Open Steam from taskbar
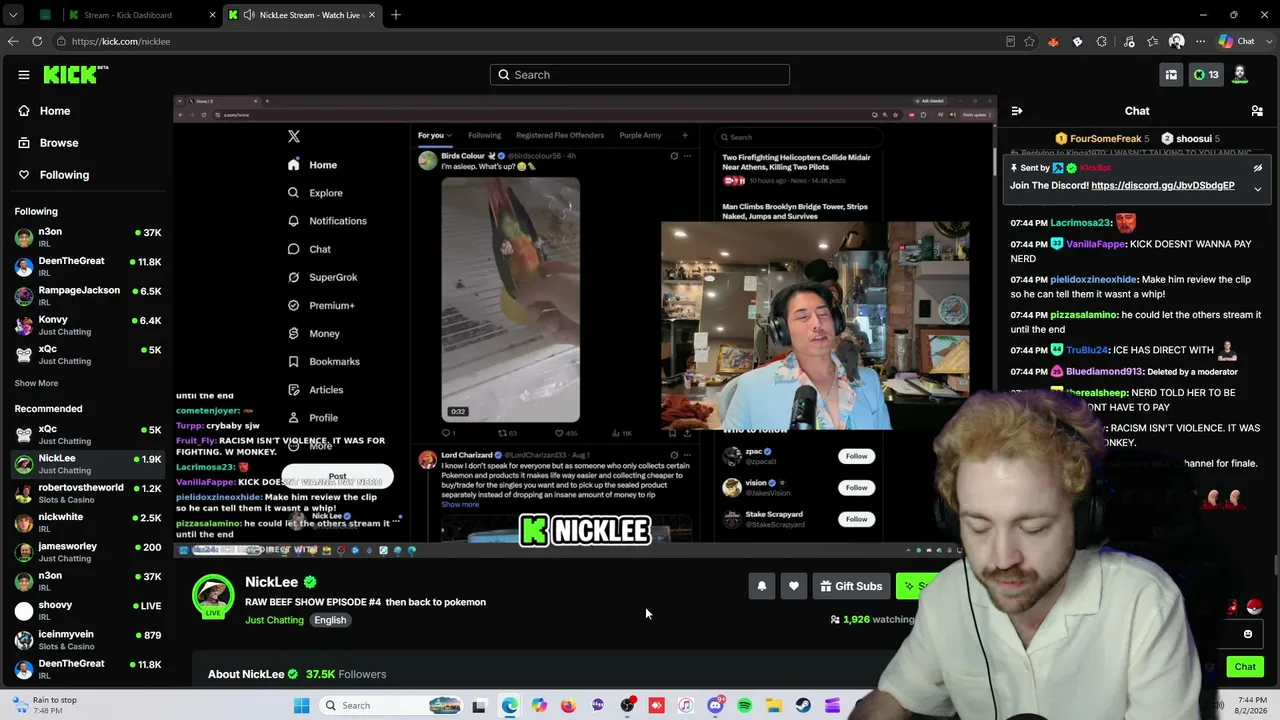This screenshot has height=720, width=1280. pos(803,706)
